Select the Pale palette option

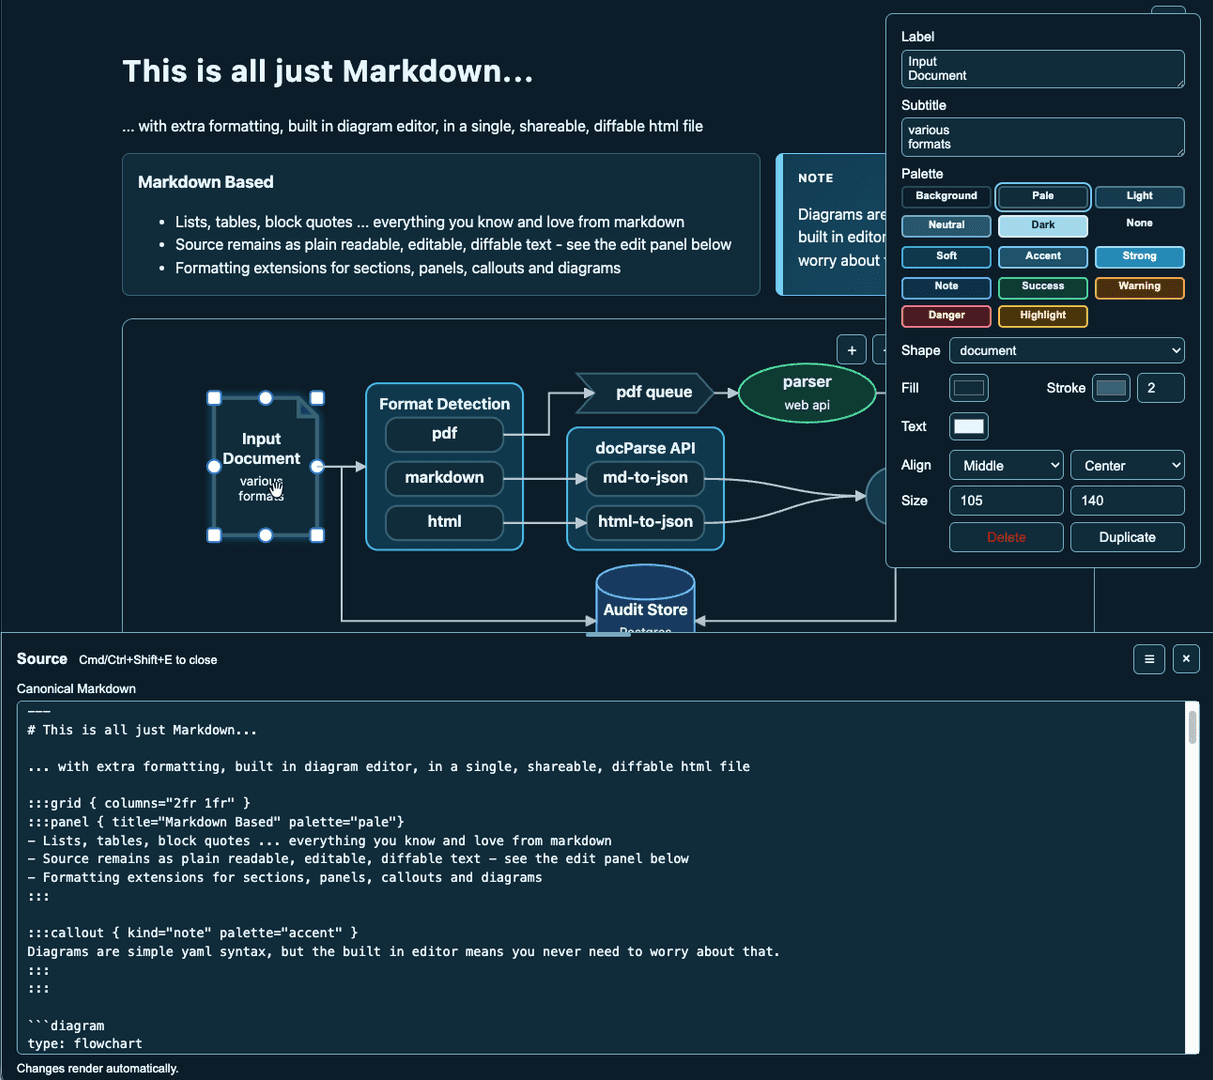(x=1043, y=196)
